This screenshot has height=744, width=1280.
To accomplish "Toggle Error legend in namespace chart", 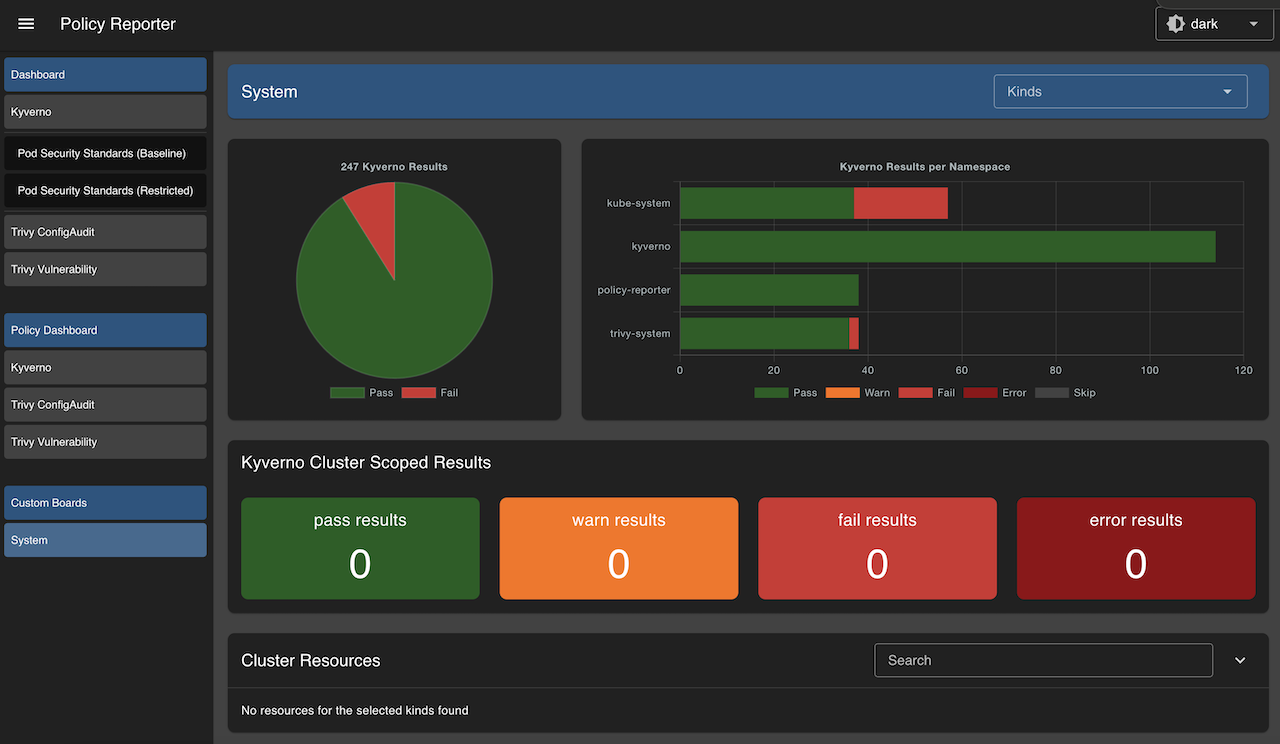I will [995, 393].
